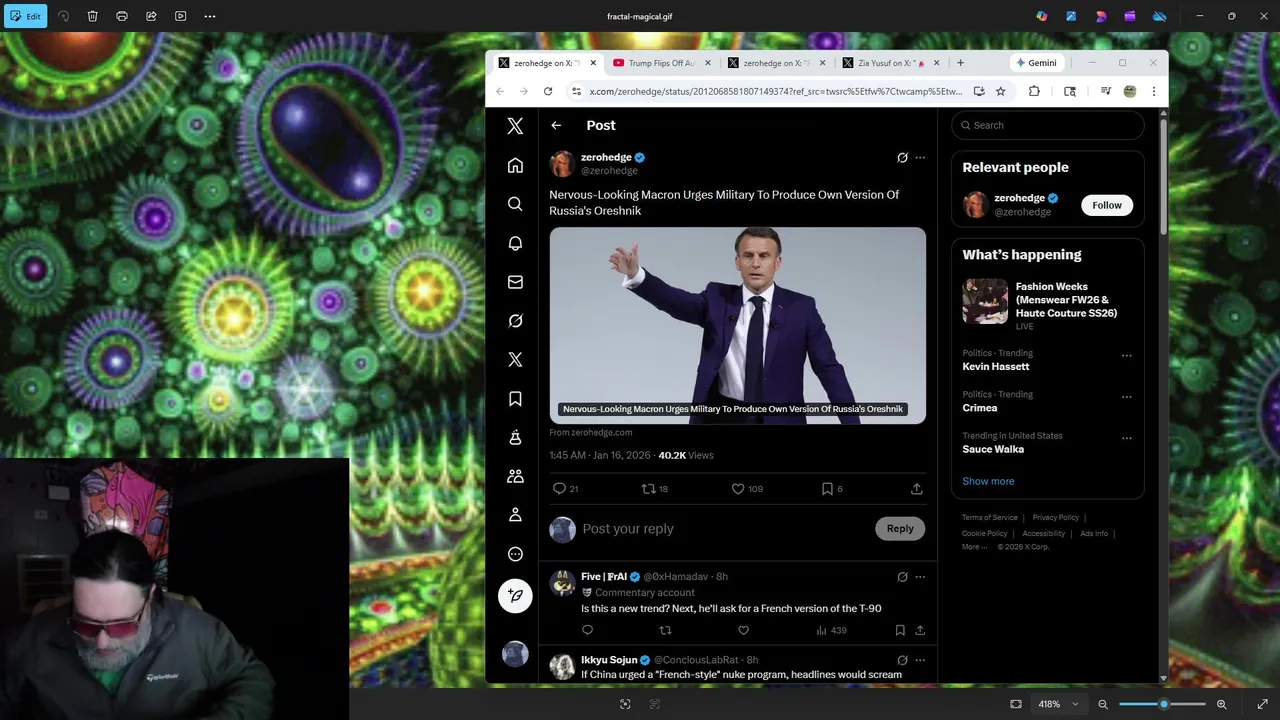The height and width of the screenshot is (720, 1280).
Task: Open Kevin Hassett trend options ellipsis
Action: point(1127,355)
